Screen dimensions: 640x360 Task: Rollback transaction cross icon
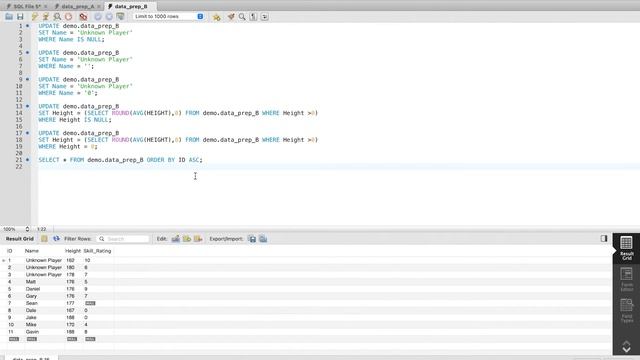(x=109, y=17)
